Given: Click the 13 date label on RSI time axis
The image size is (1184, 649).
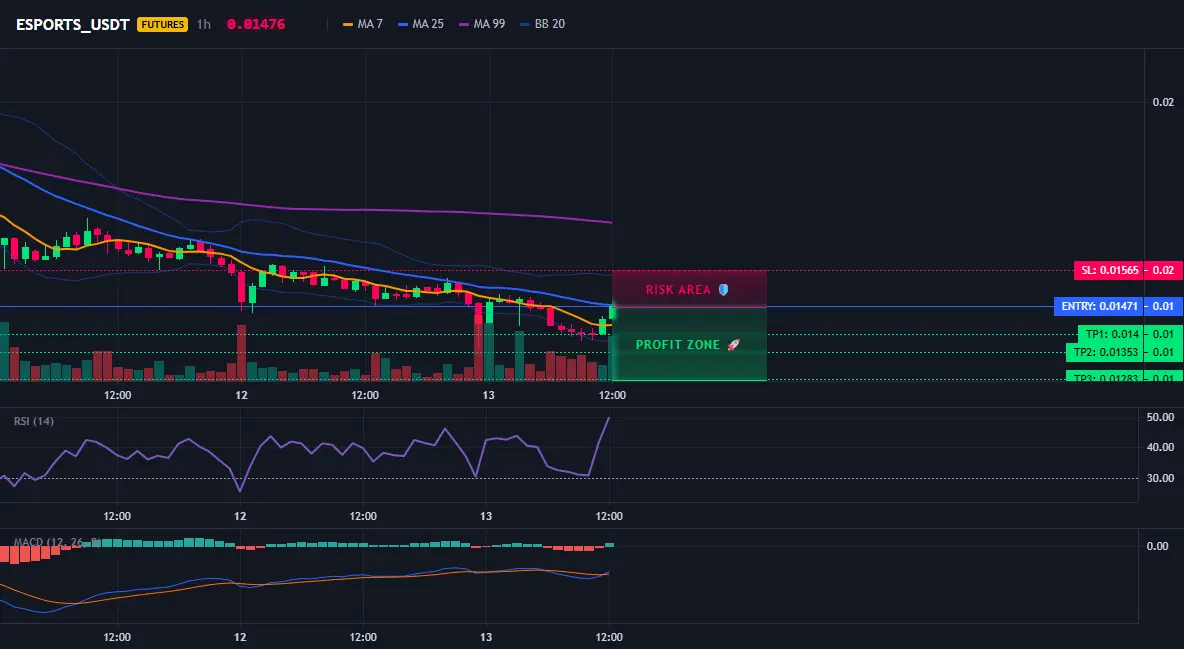Looking at the screenshot, I should pyautogui.click(x=486, y=516).
